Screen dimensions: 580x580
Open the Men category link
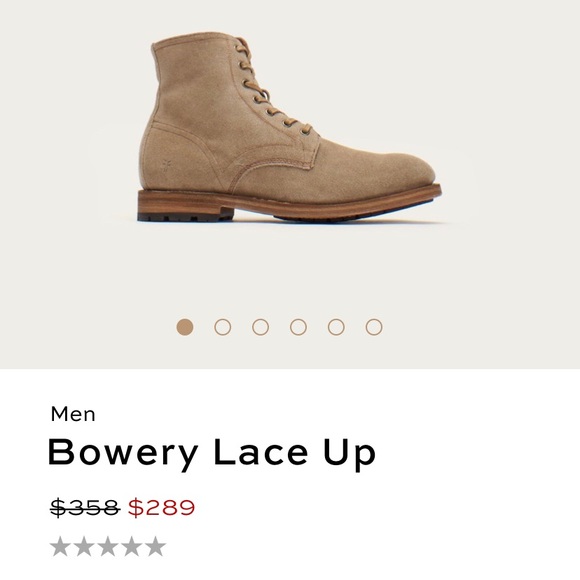[x=73, y=414]
